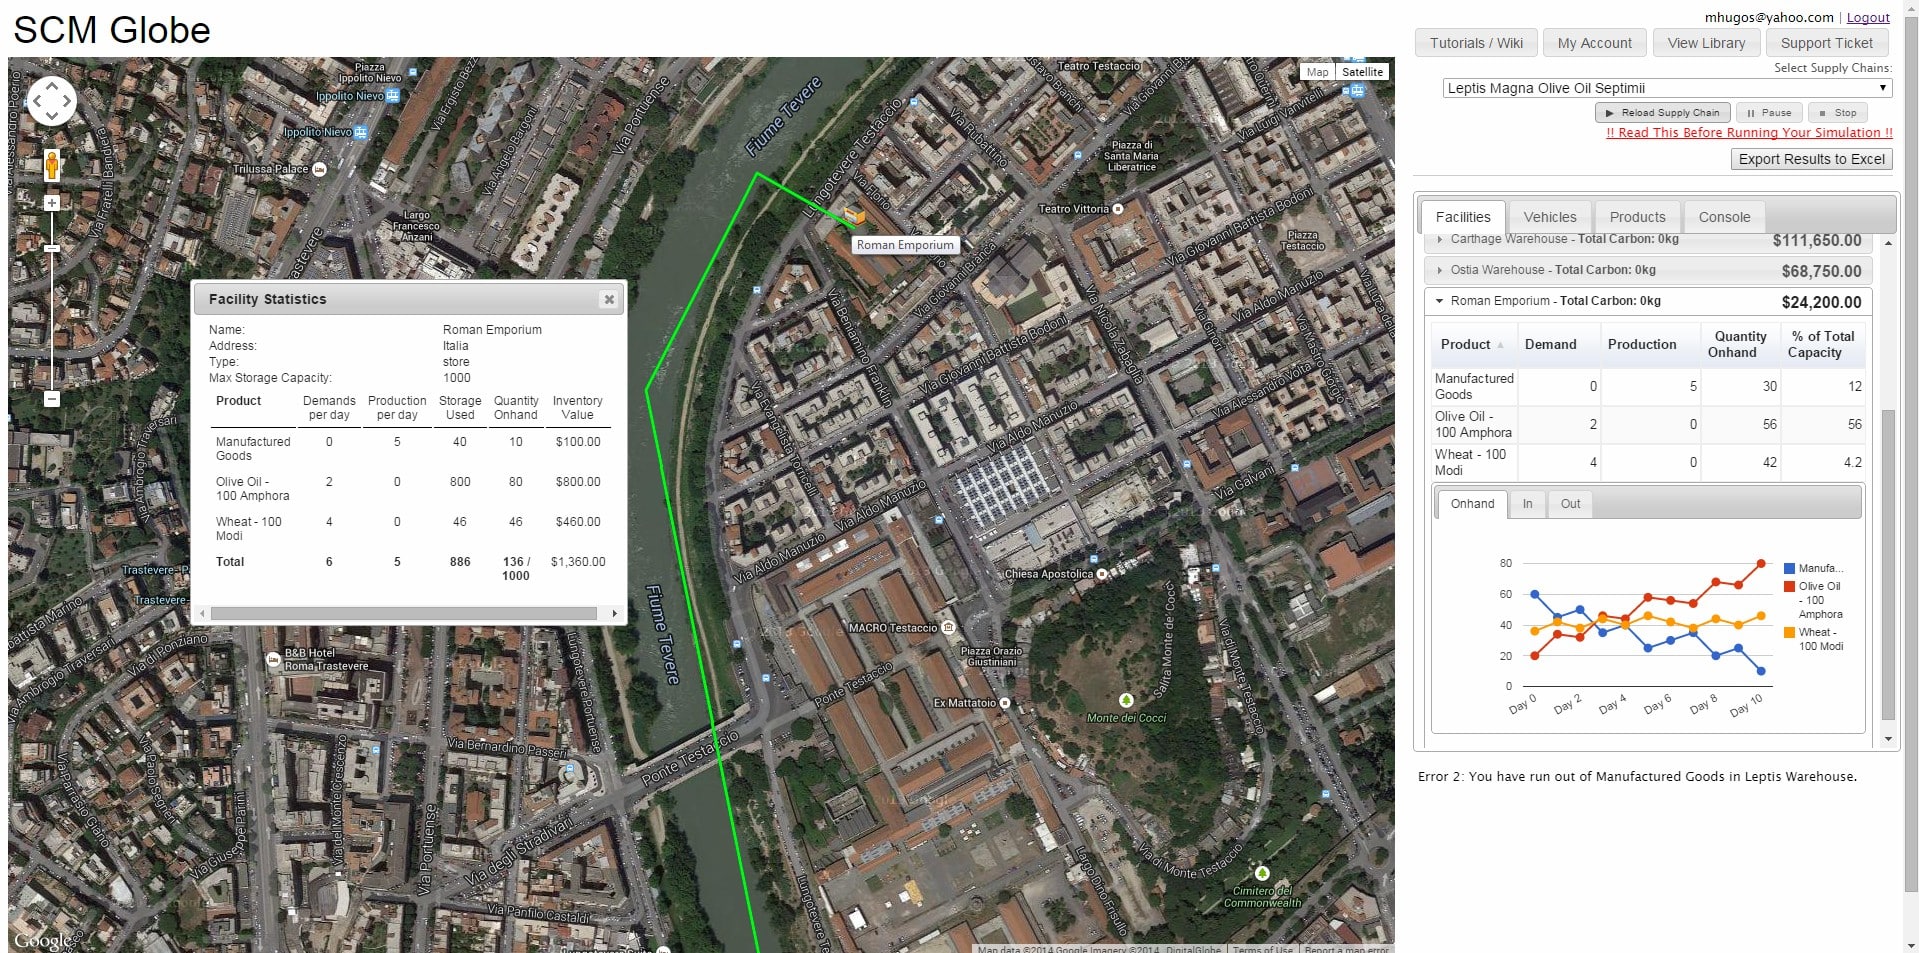Click the Cimitero del Commonwealth park icon
The height and width of the screenshot is (953, 1919).
[1262, 873]
